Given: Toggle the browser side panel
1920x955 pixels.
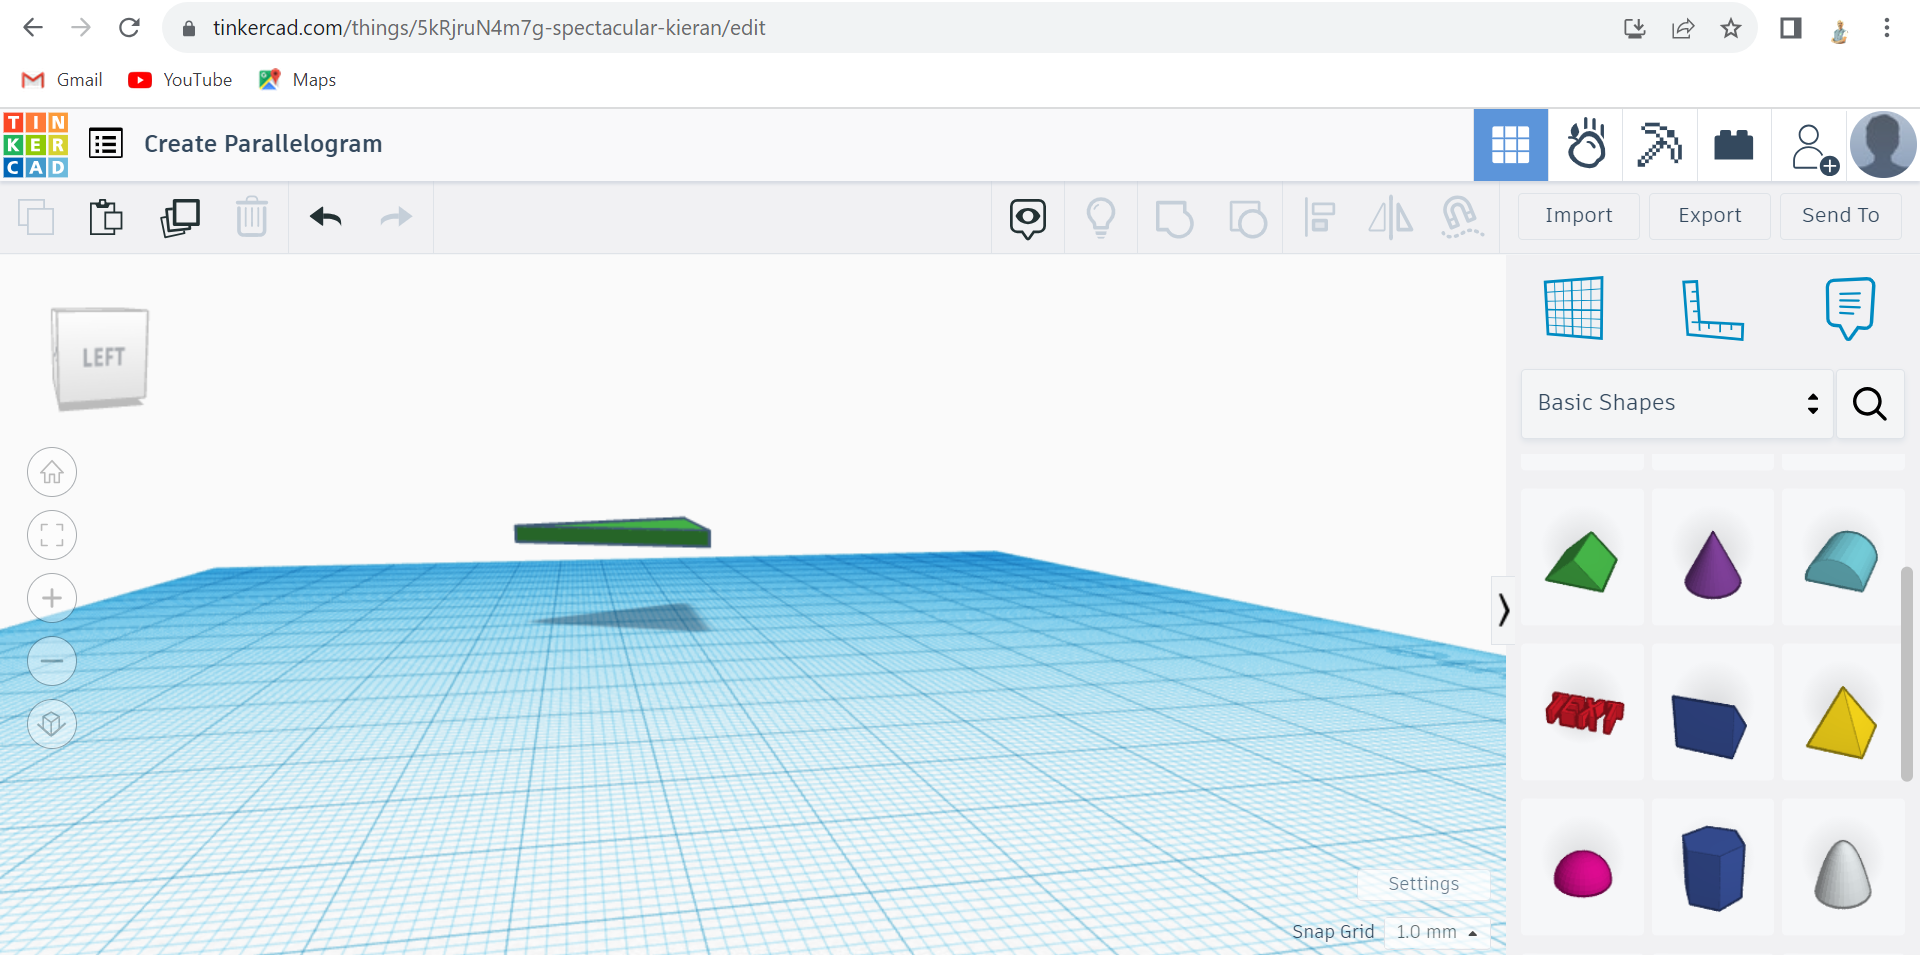Looking at the screenshot, I should click(x=1791, y=28).
